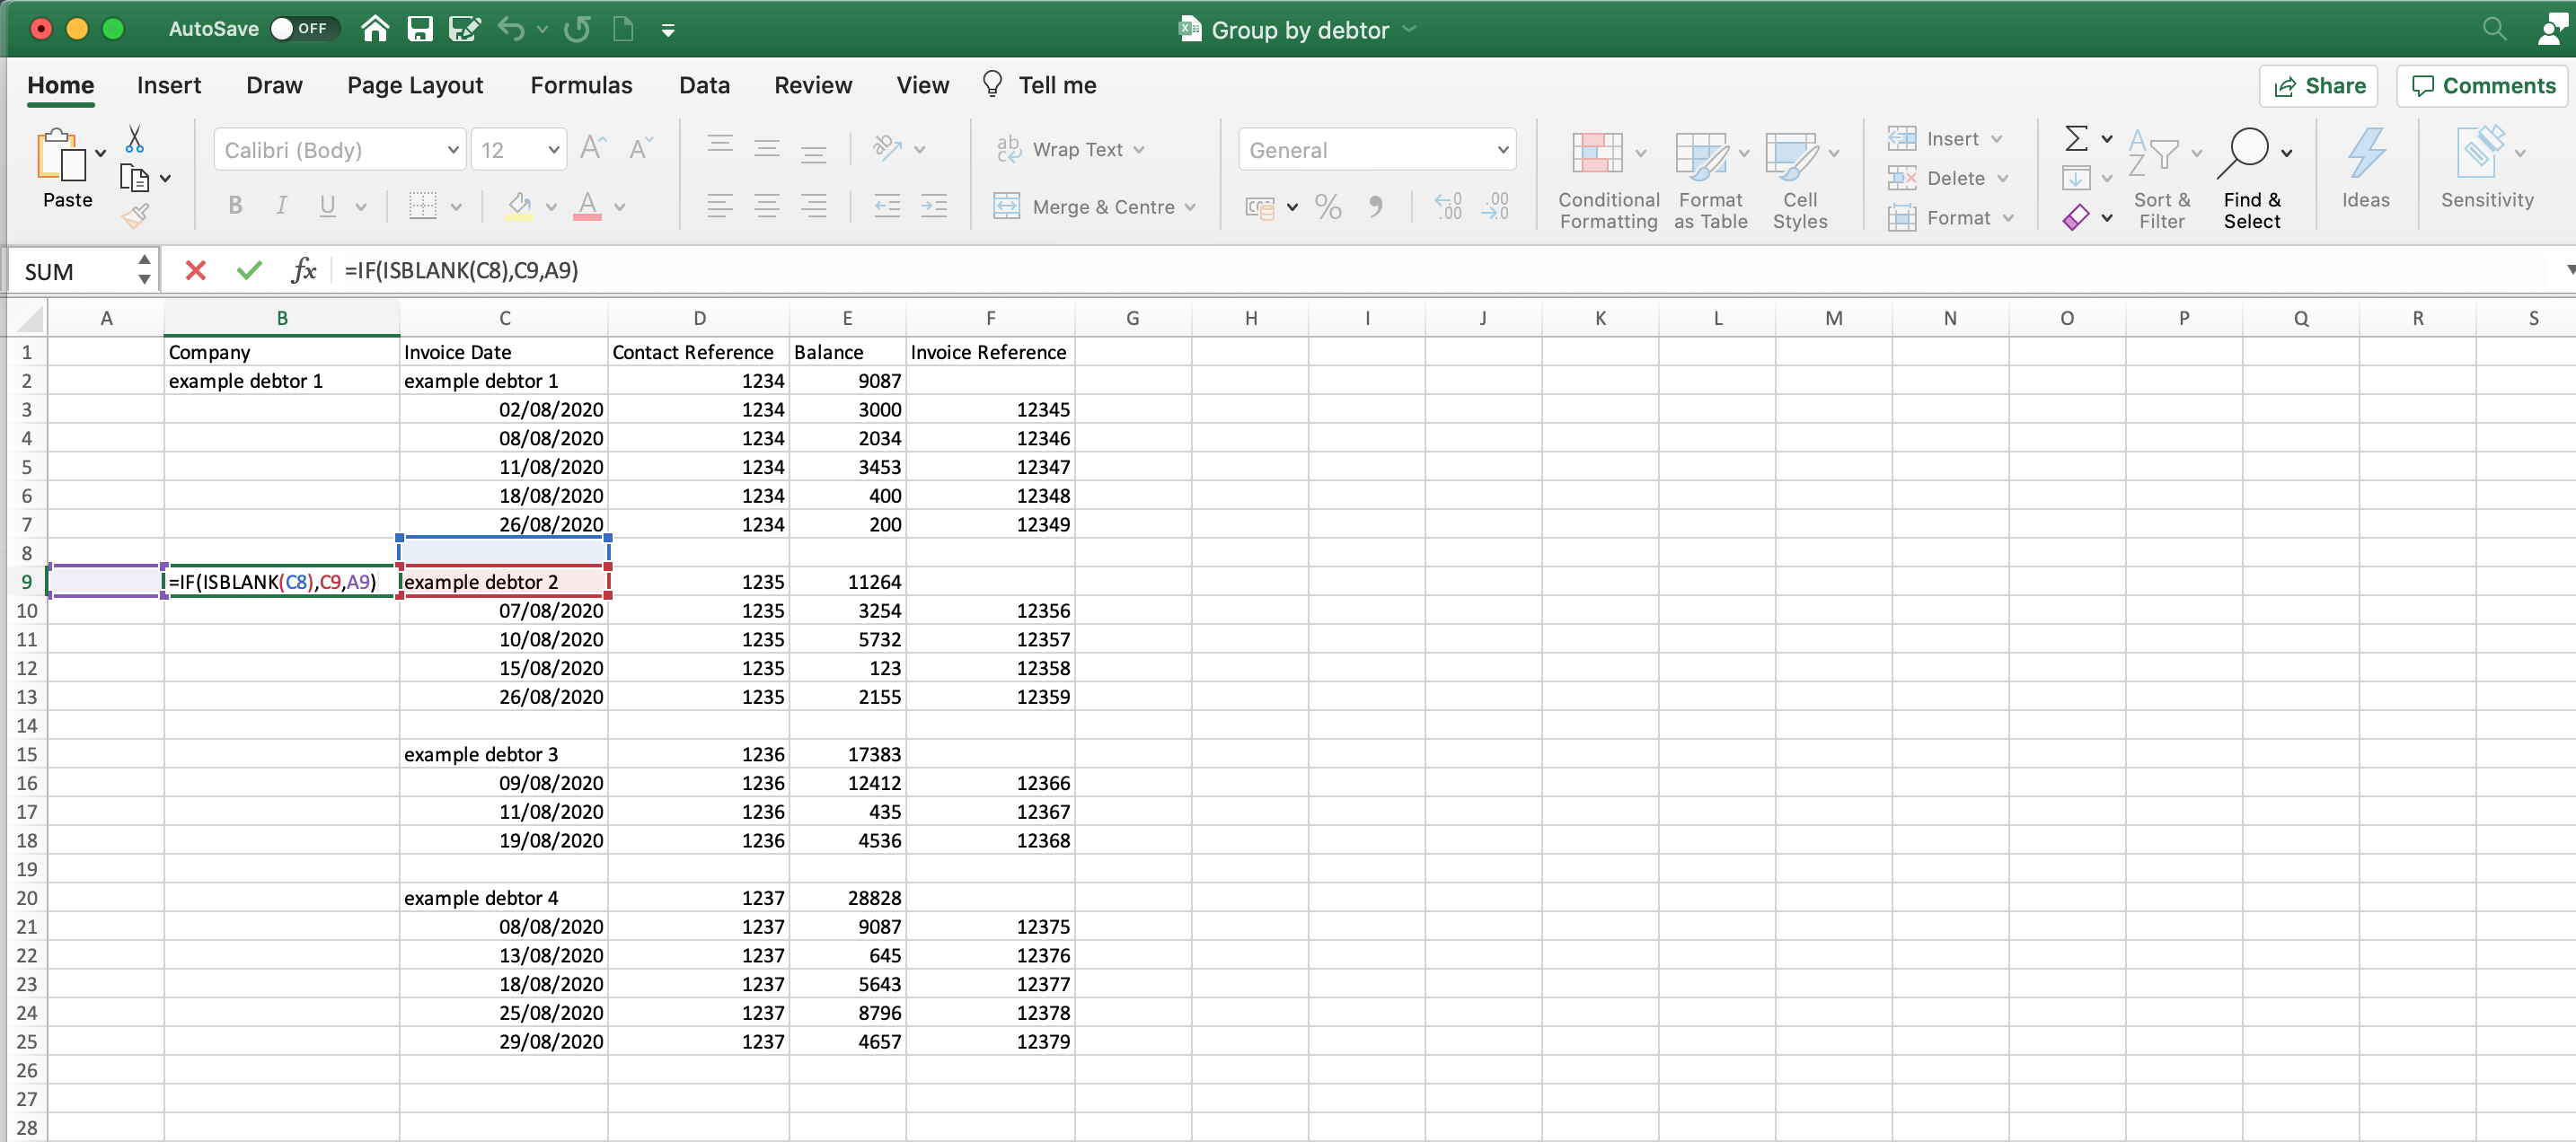Click the Ideas lightning icon
The width and height of the screenshot is (2576, 1142).
click(x=2365, y=168)
